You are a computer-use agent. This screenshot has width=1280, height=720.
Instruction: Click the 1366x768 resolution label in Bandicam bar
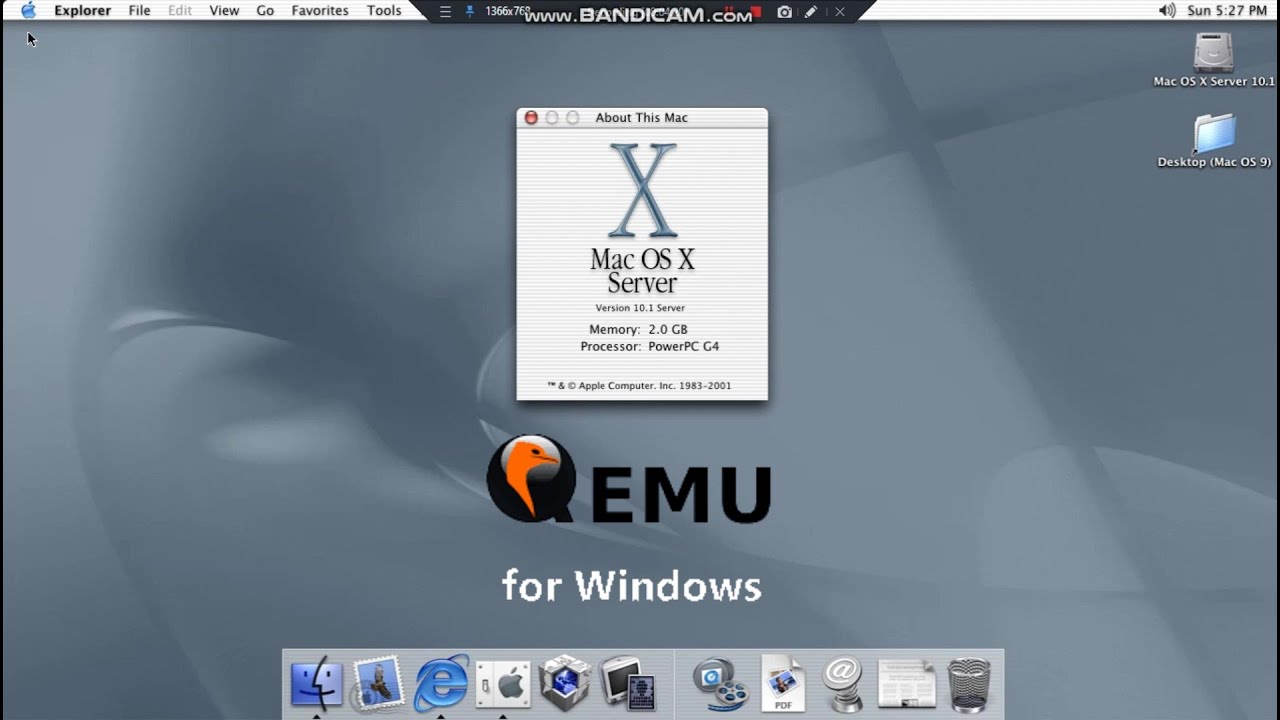tap(507, 11)
